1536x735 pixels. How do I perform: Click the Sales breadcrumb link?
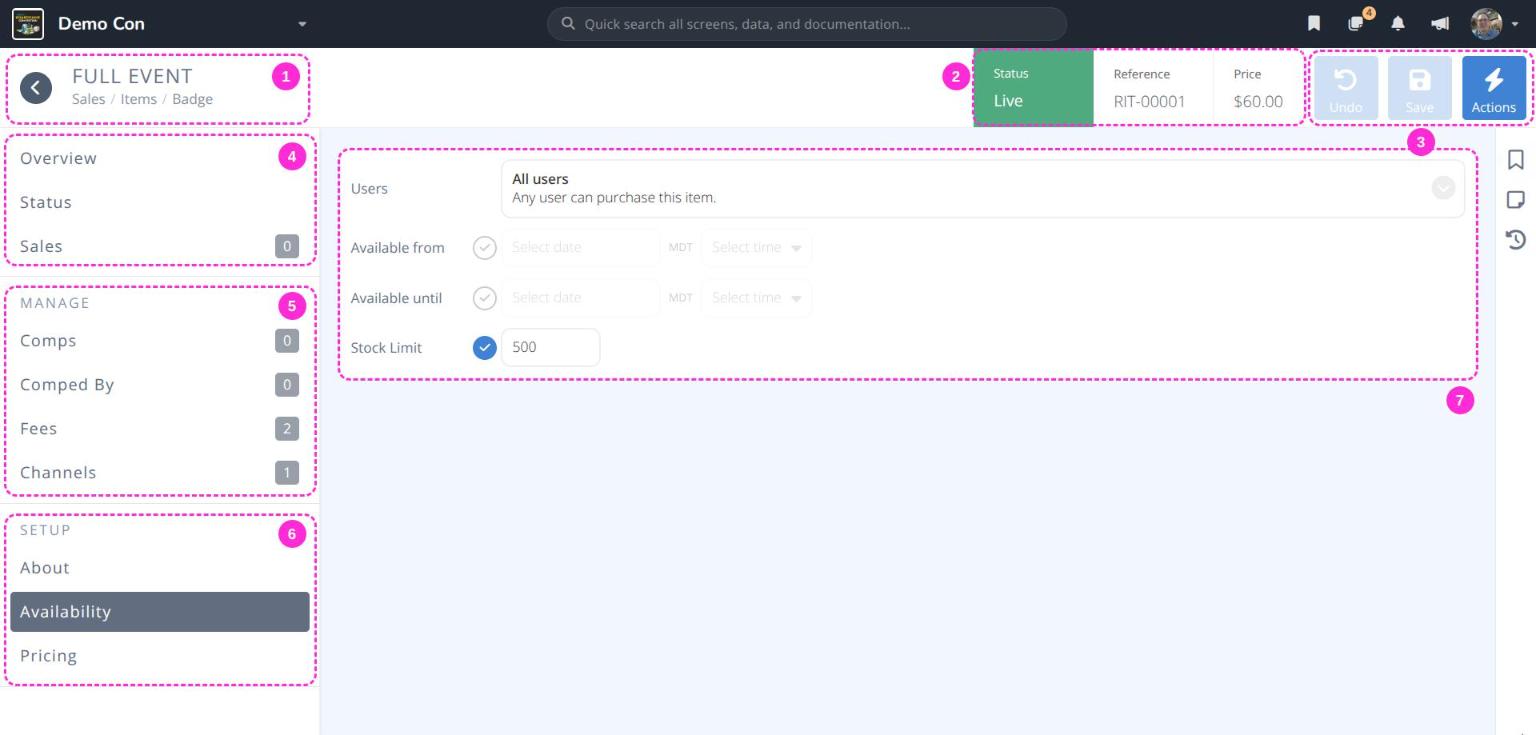[x=88, y=99]
